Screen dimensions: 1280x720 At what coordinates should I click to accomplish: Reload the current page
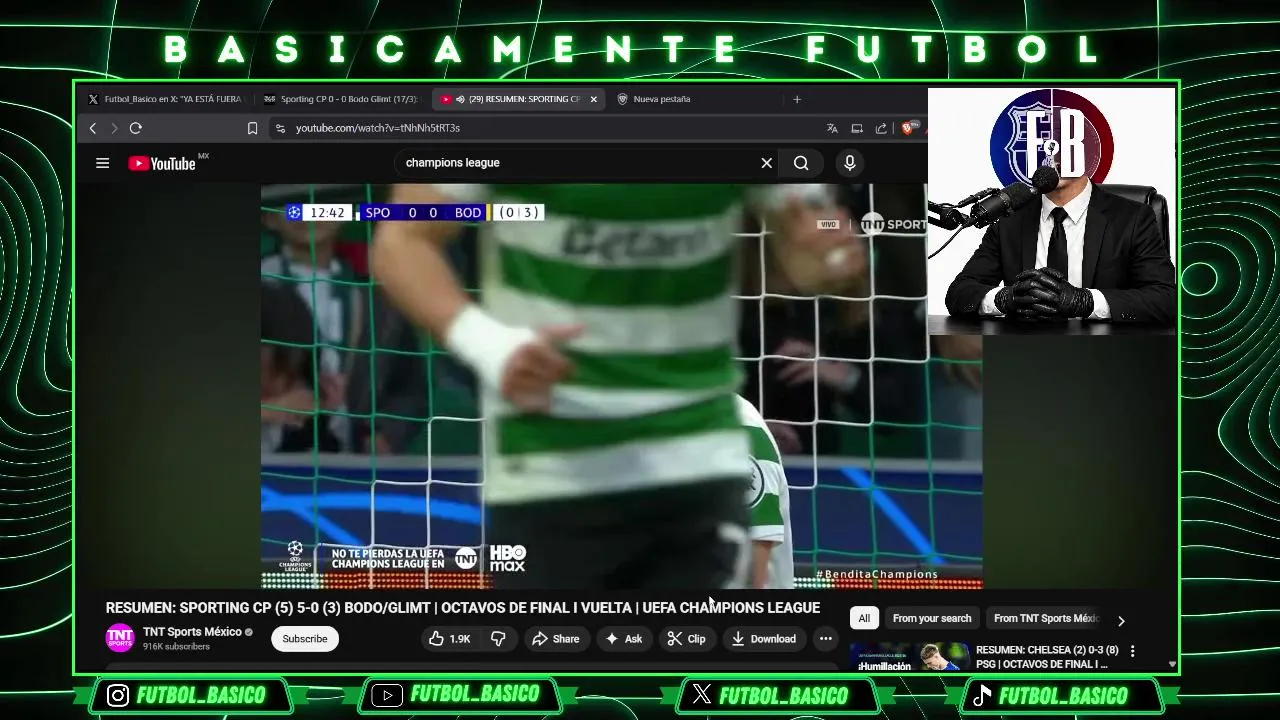(x=136, y=128)
